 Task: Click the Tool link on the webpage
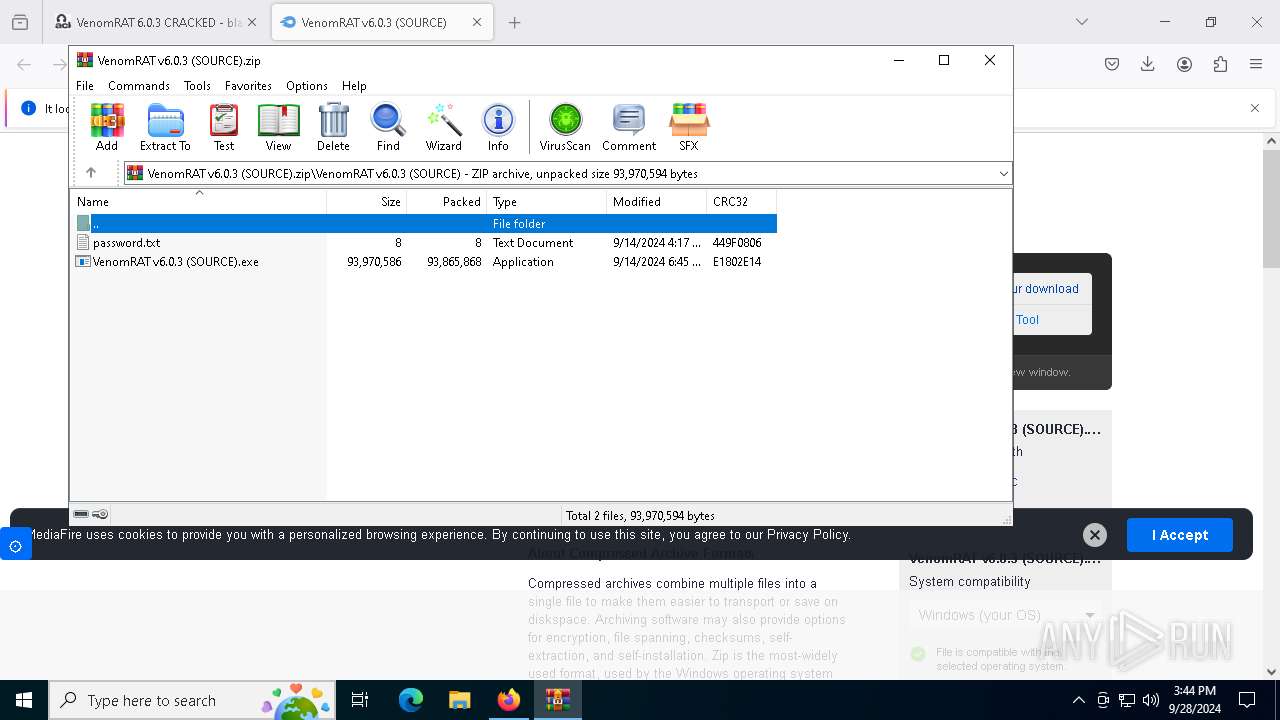(x=1027, y=319)
